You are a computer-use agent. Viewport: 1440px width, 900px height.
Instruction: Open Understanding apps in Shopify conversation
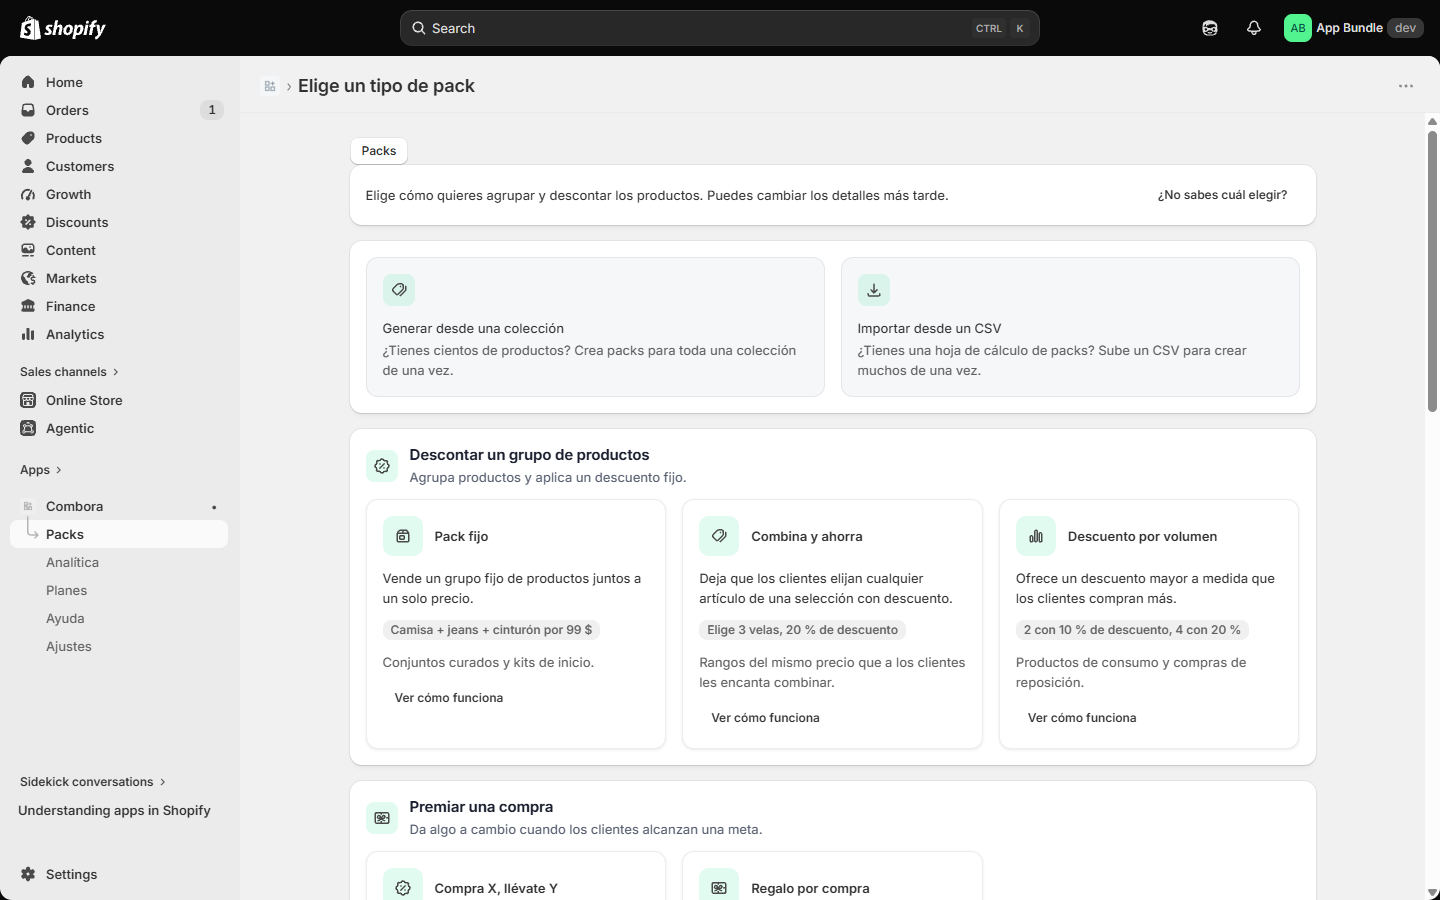115,810
